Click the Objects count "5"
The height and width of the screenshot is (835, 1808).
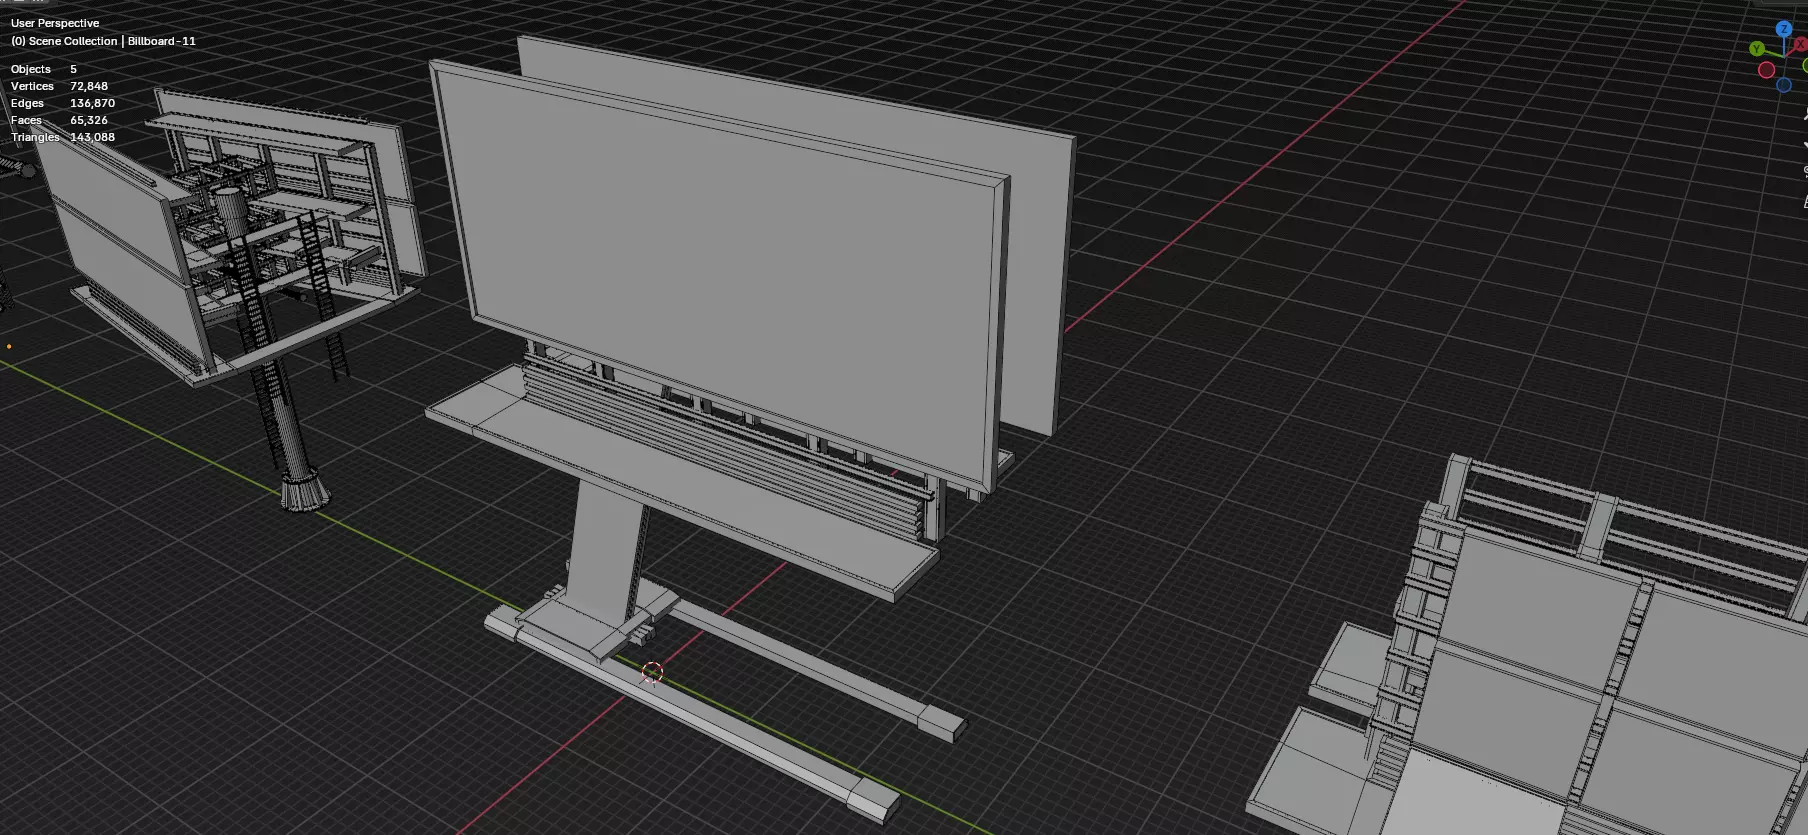click(x=73, y=69)
